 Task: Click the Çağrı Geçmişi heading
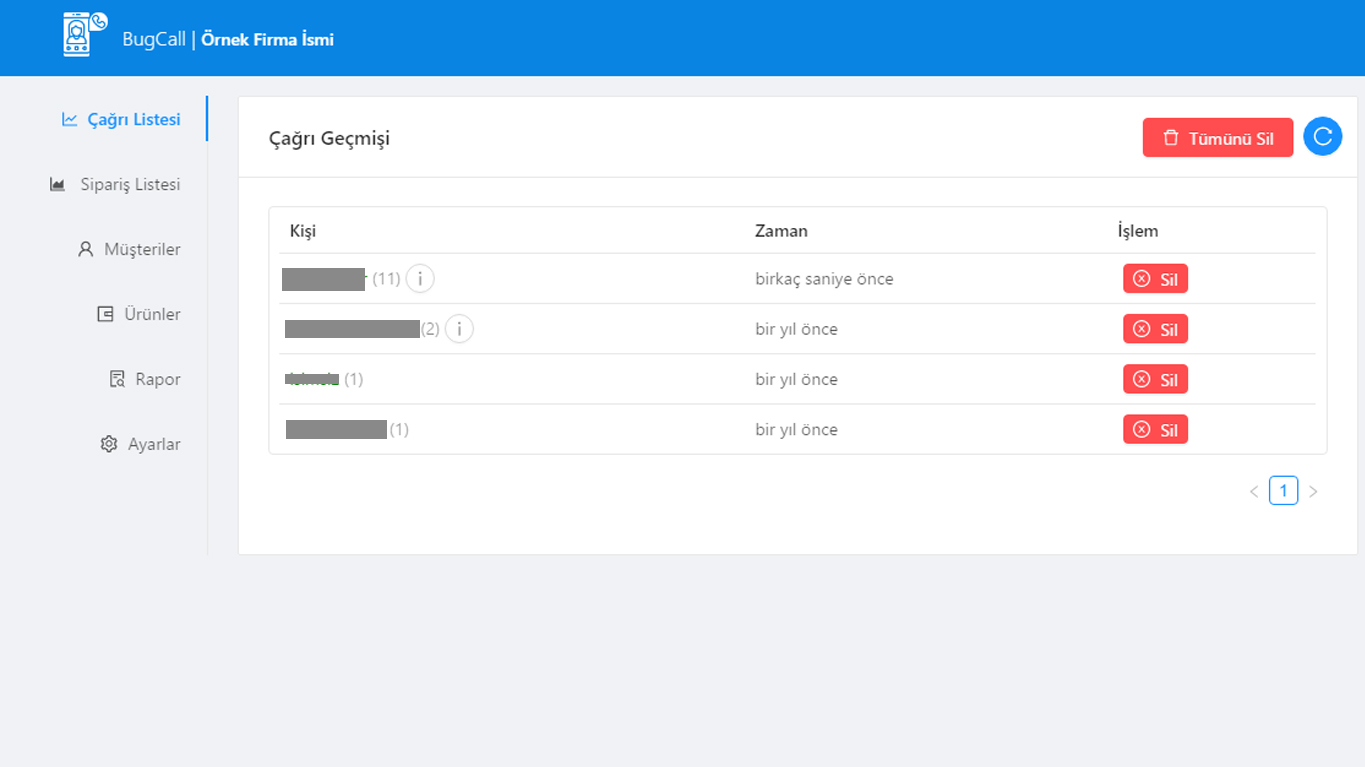pyautogui.click(x=329, y=138)
